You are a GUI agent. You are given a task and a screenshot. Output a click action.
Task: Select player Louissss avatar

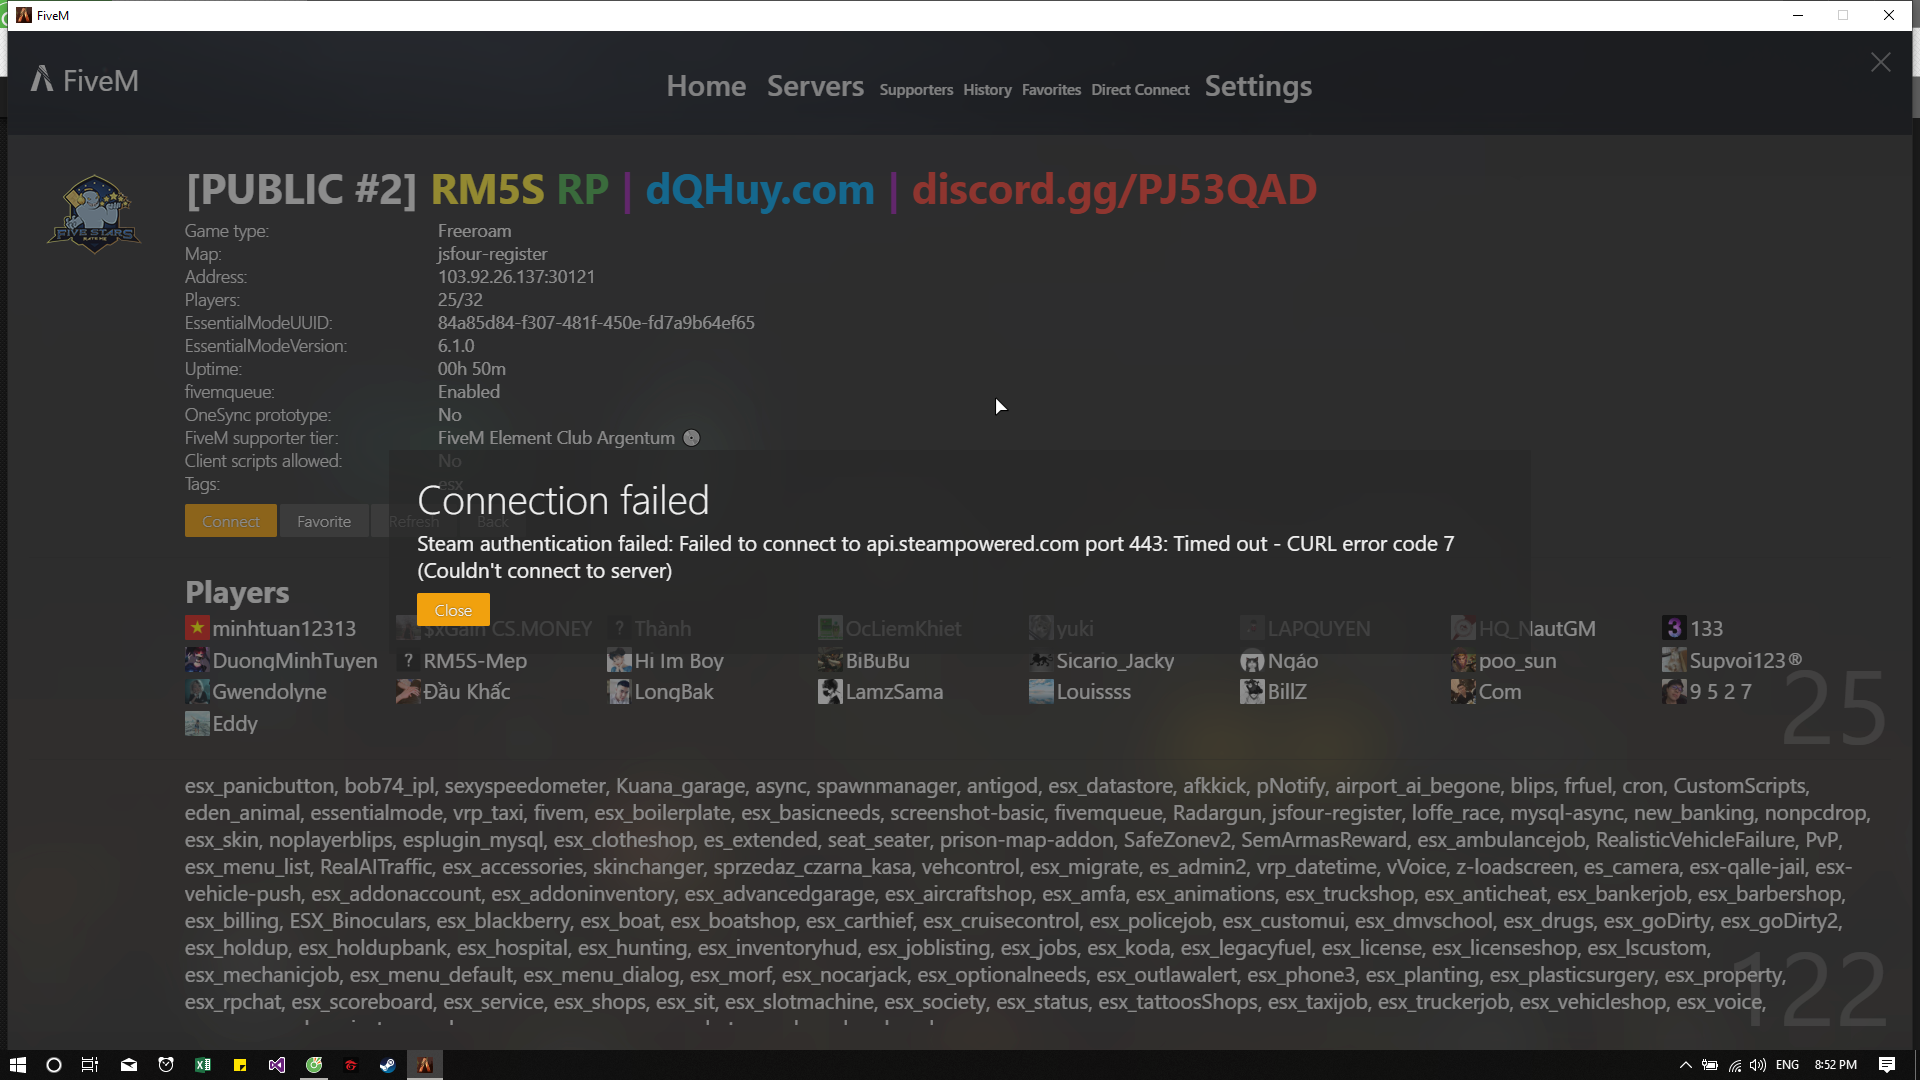click(x=1041, y=691)
